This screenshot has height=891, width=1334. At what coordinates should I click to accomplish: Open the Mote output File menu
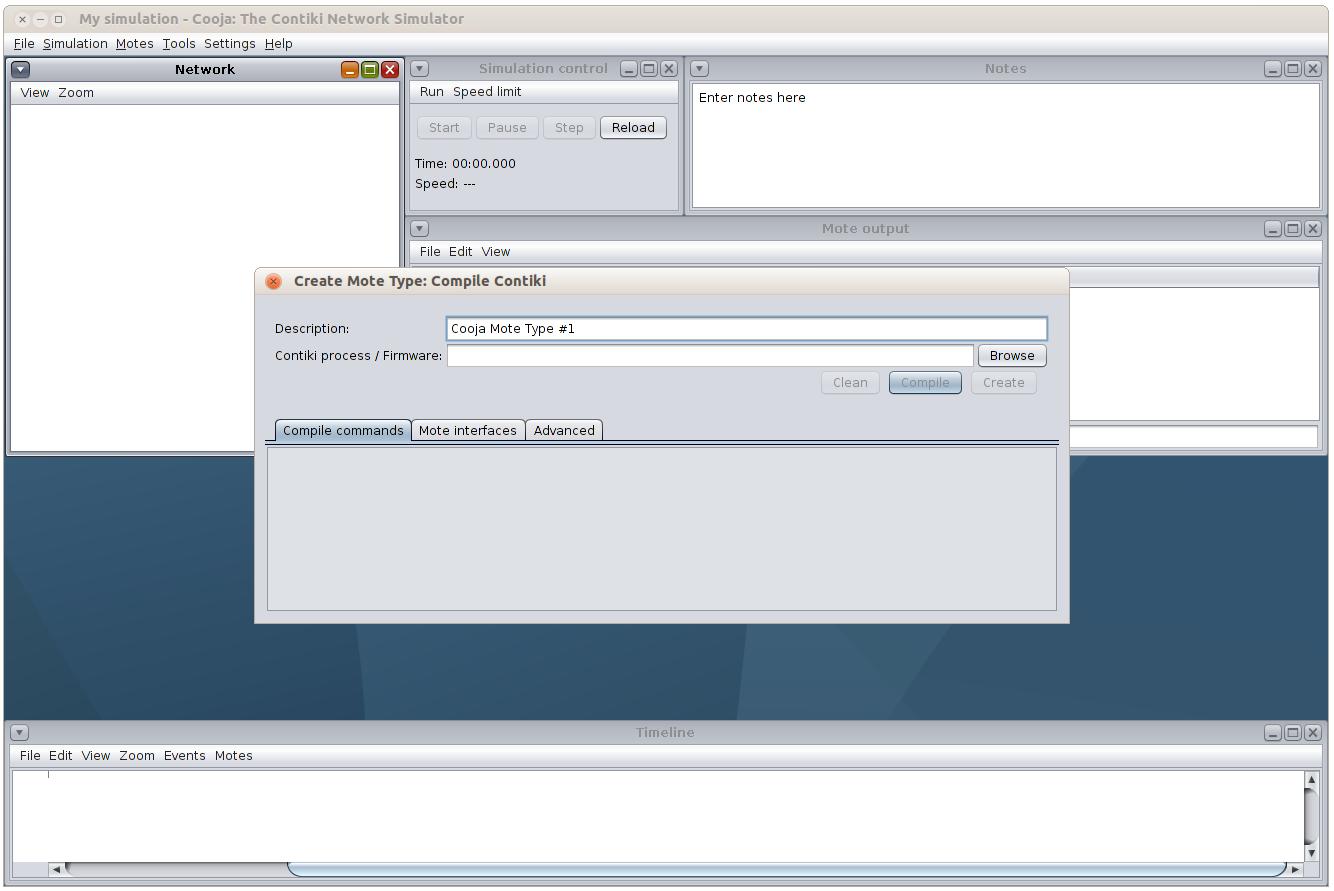point(430,252)
